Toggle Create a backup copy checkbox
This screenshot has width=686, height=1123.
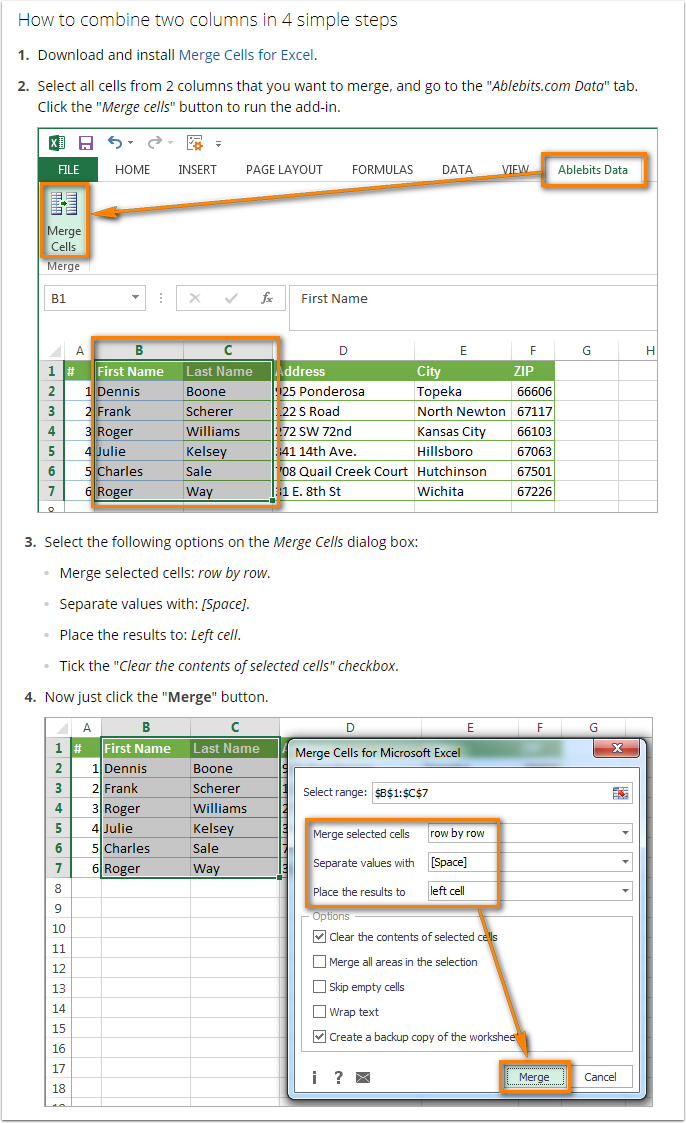tap(319, 1037)
